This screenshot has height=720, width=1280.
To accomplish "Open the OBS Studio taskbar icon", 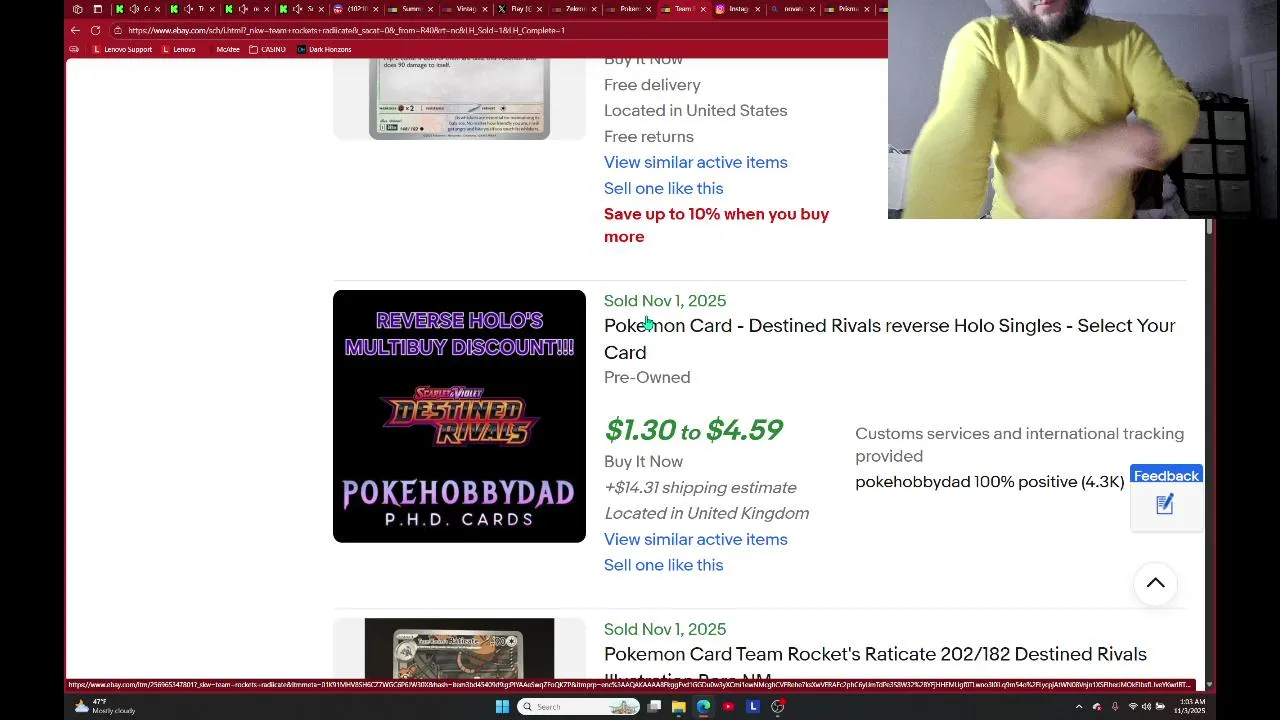I will [778, 707].
